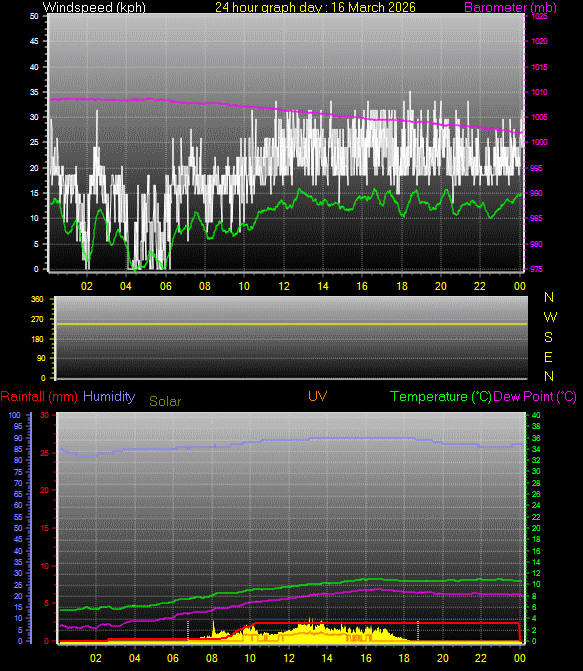Image resolution: width=583 pixels, height=671 pixels.
Task: Click the 1010 value on barometer axis
Action: [539, 92]
